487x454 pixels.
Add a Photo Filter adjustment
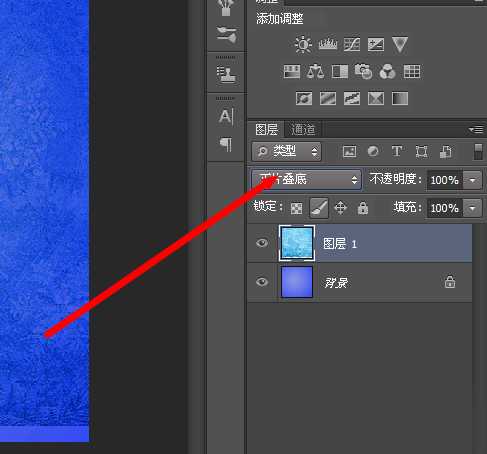tap(363, 71)
